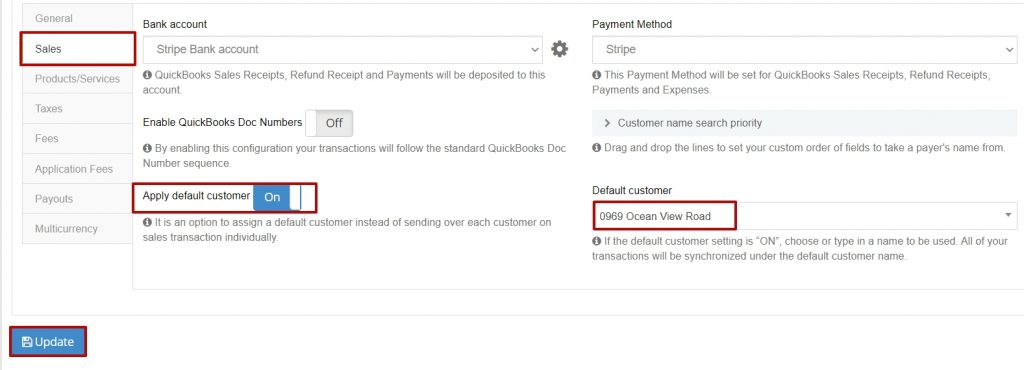The width and height of the screenshot is (1024, 370).
Task: Click the 0969 Ocean View Road field
Action: click(x=805, y=216)
